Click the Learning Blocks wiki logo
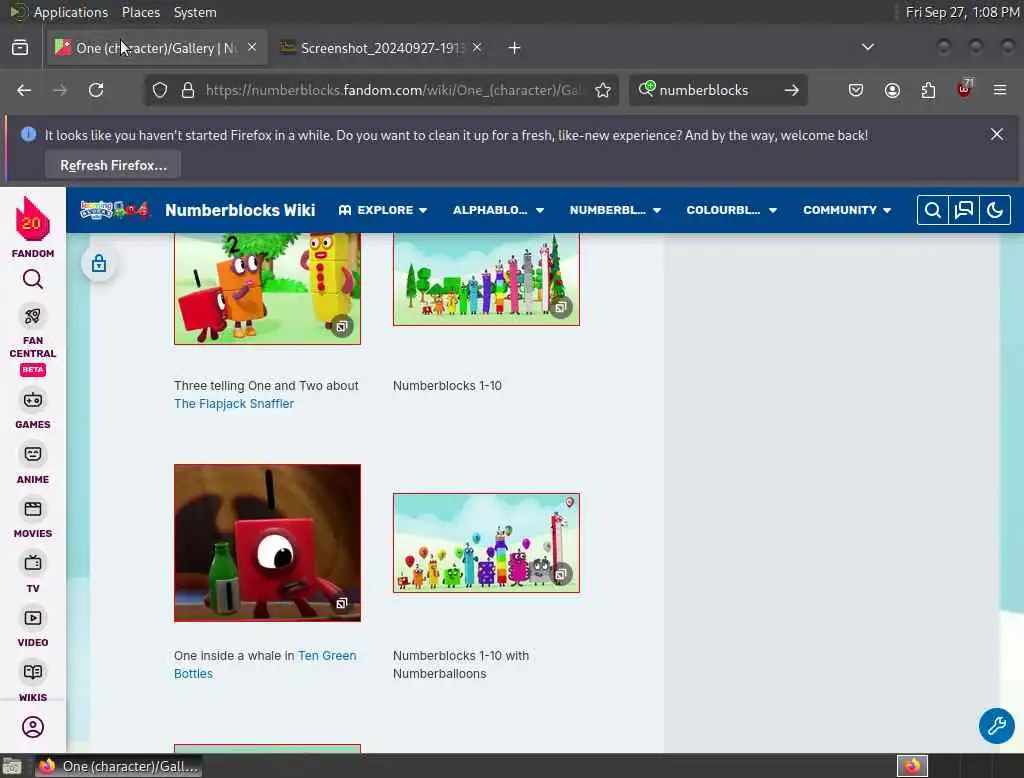The height and width of the screenshot is (778, 1024). click(115, 210)
